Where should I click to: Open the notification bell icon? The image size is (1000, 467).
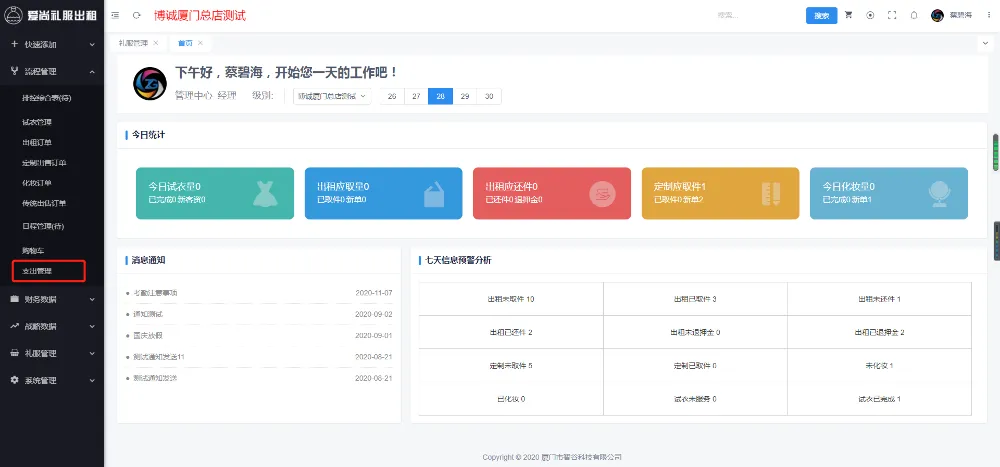click(914, 16)
